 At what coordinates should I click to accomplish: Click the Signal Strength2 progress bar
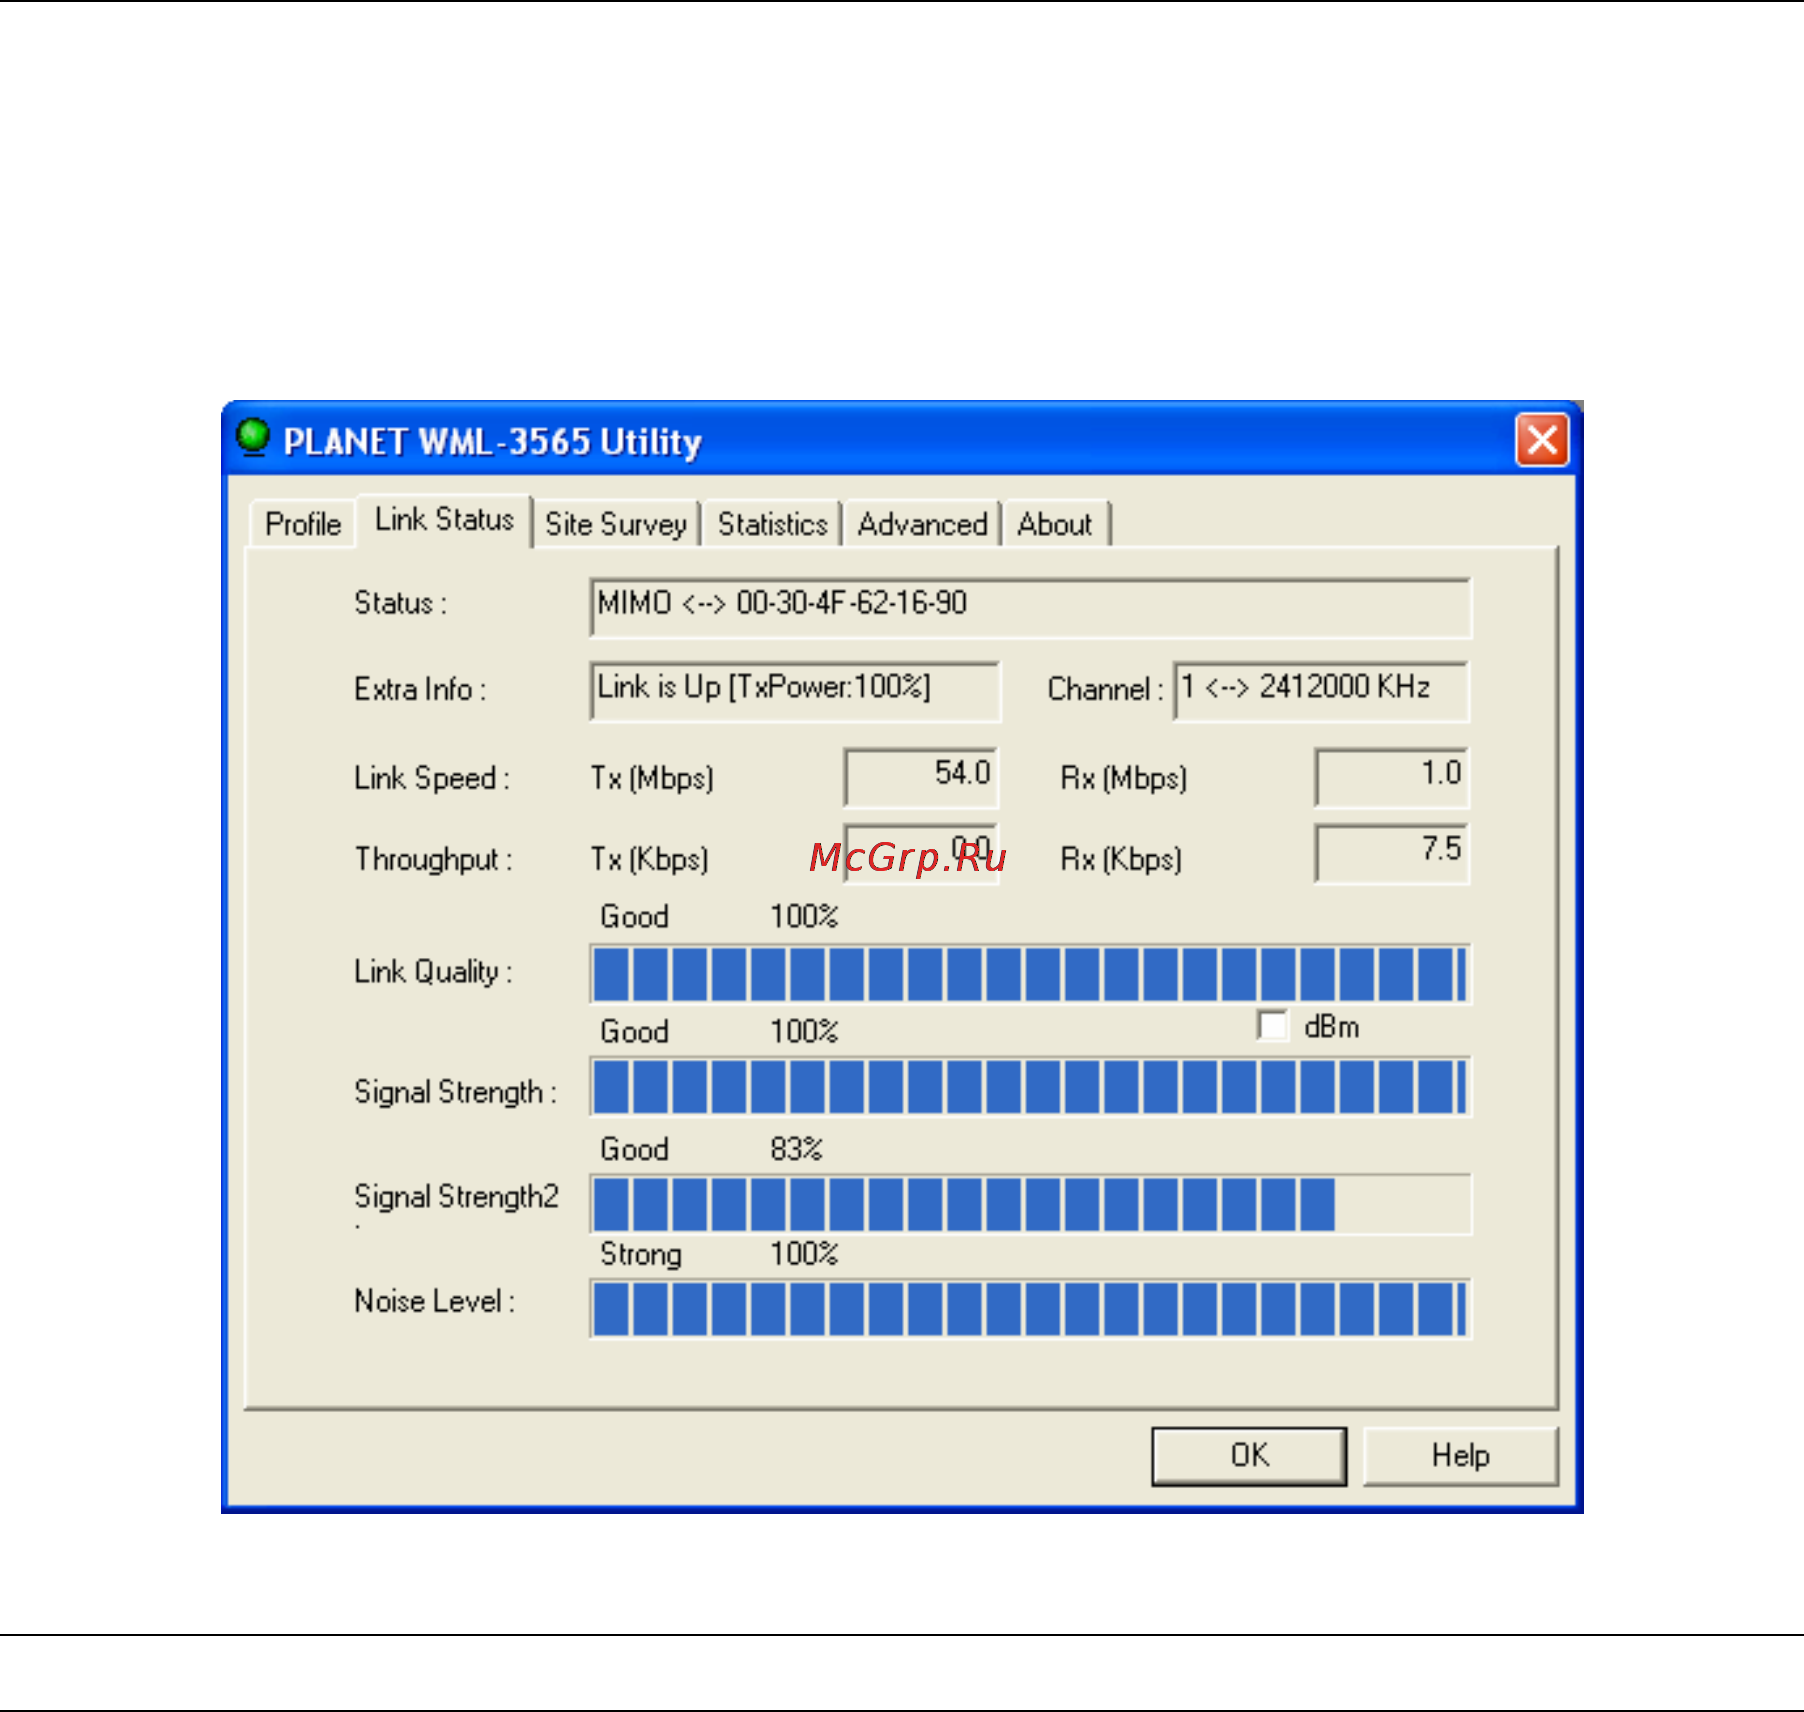[1030, 1204]
